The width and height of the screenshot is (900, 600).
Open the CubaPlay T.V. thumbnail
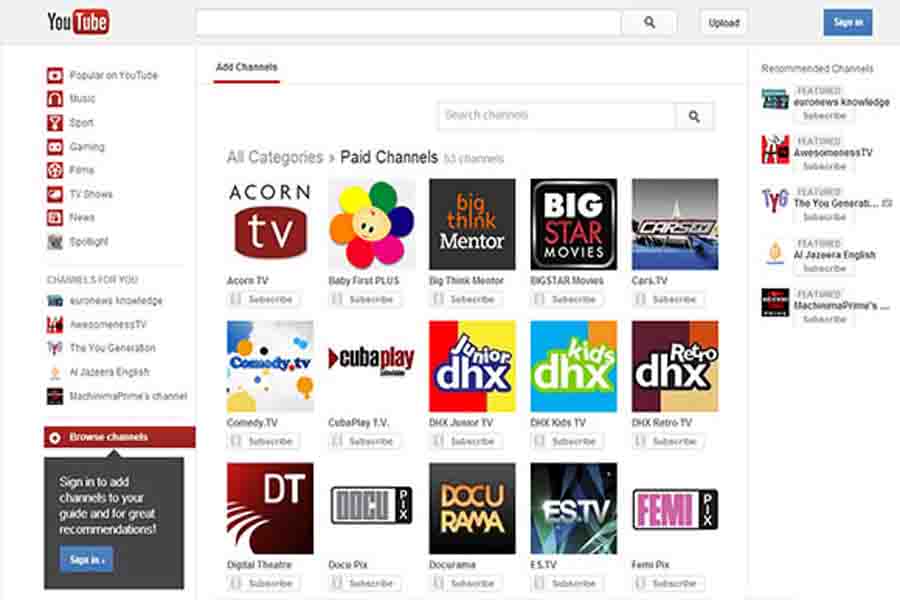pos(371,366)
